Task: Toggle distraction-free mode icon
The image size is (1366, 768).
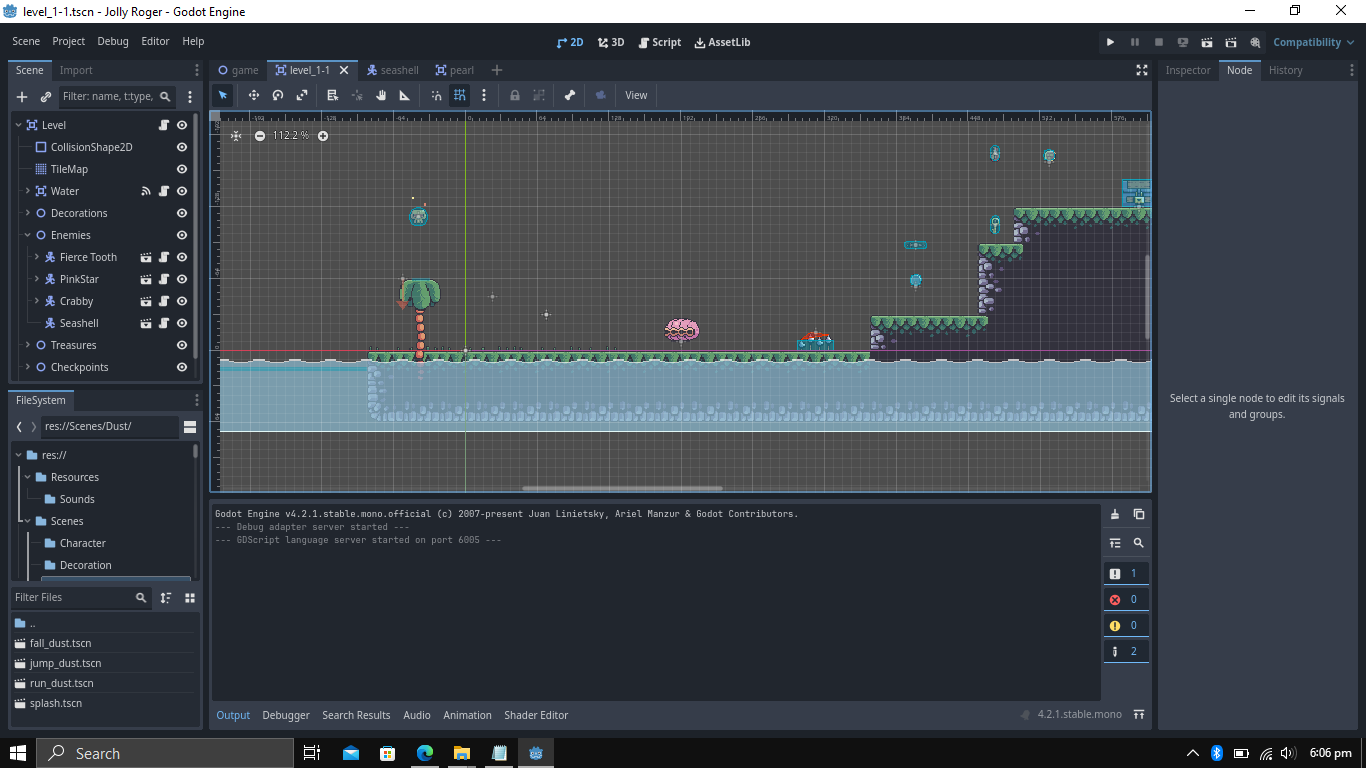Action: 1141,70
